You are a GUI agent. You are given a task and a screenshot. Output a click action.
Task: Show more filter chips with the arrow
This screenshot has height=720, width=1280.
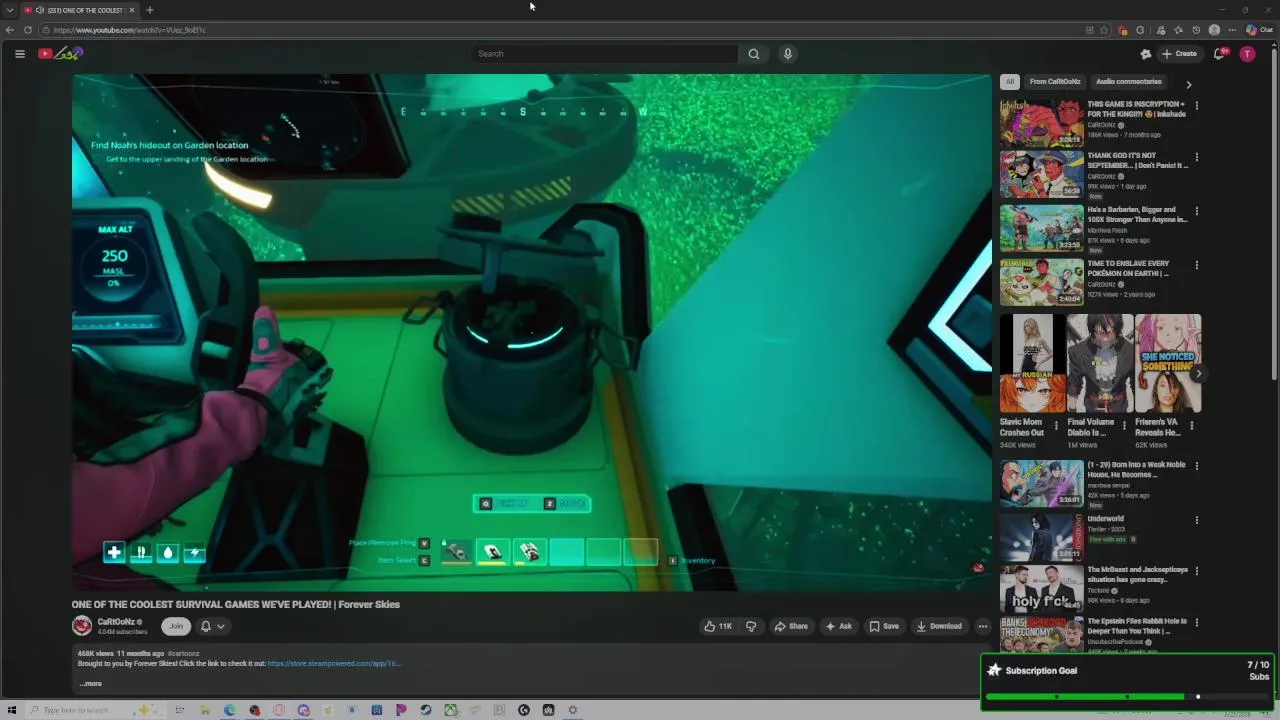(1189, 85)
